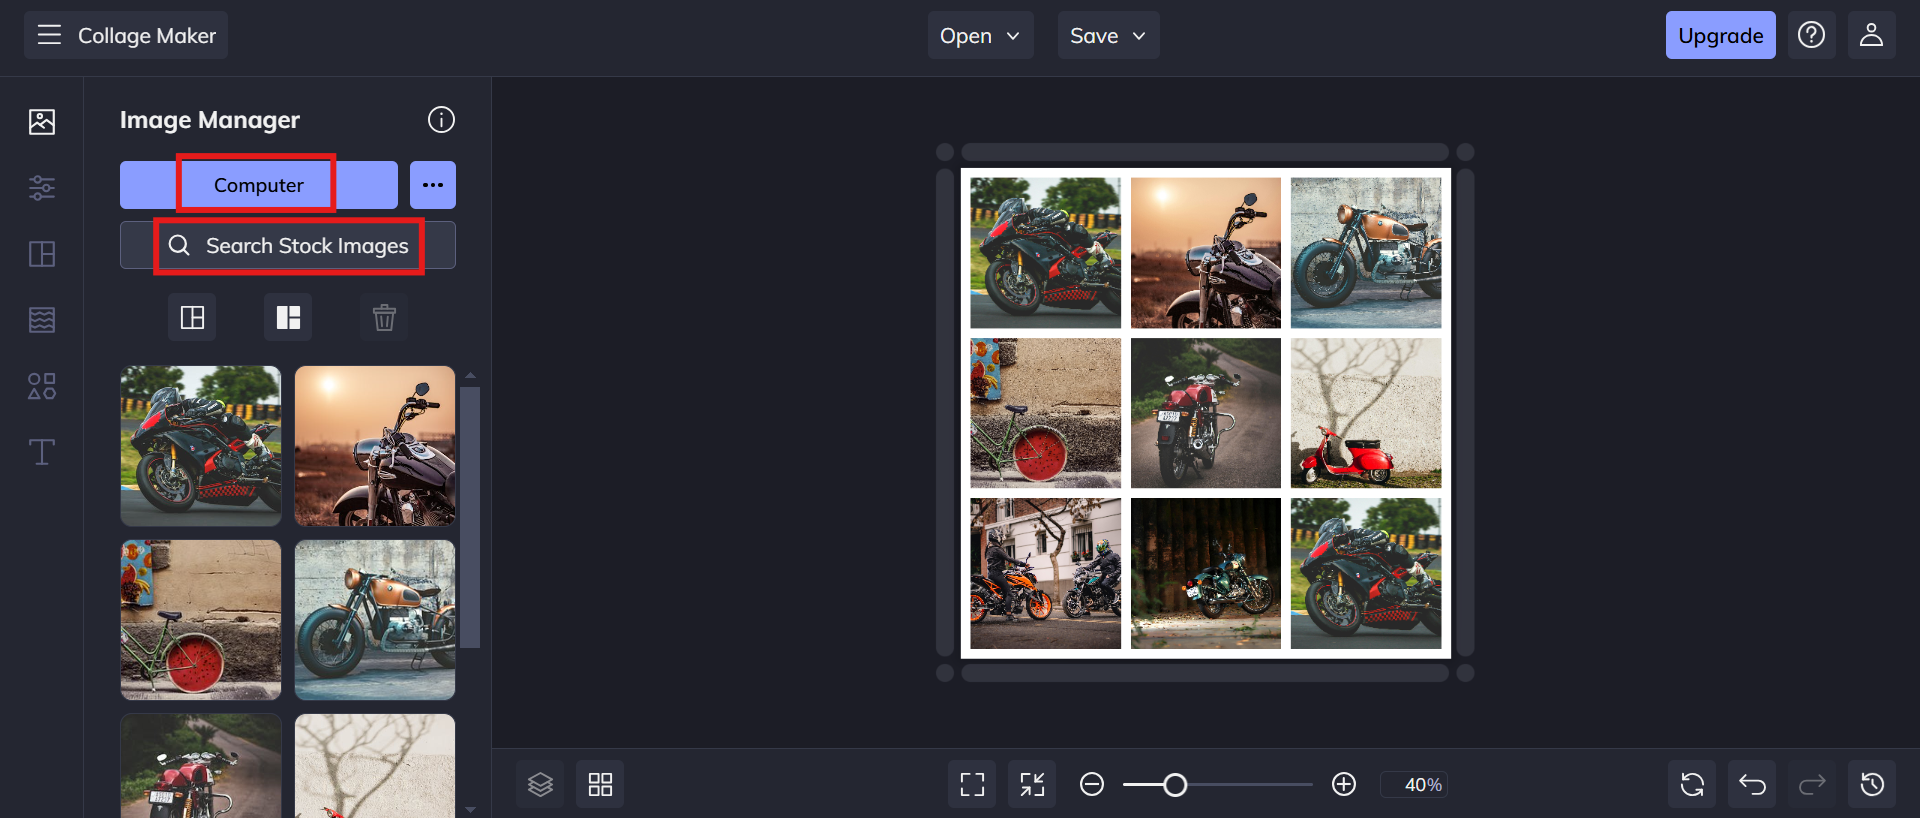Select the red sport motorcycle panel thumbnail

pyautogui.click(x=201, y=446)
